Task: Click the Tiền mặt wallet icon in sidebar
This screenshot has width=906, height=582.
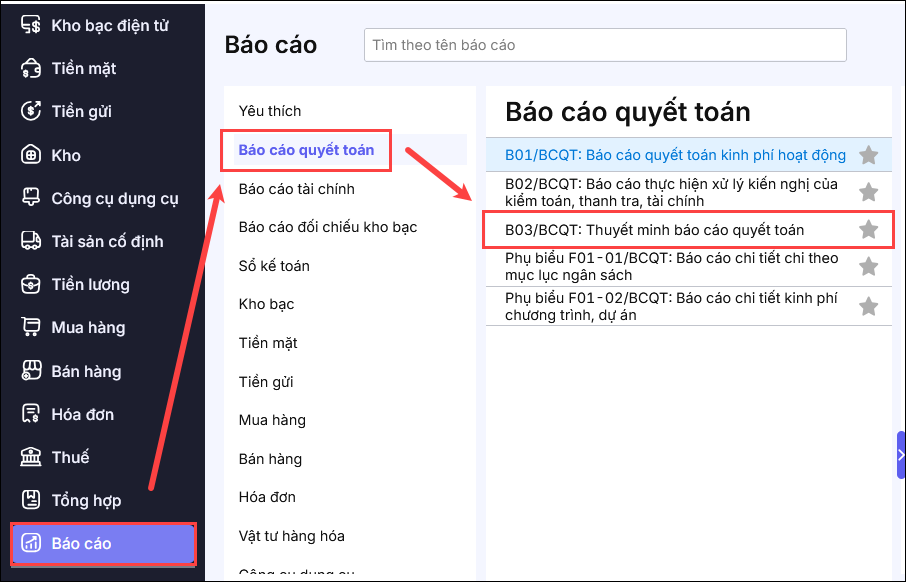Action: [31, 68]
